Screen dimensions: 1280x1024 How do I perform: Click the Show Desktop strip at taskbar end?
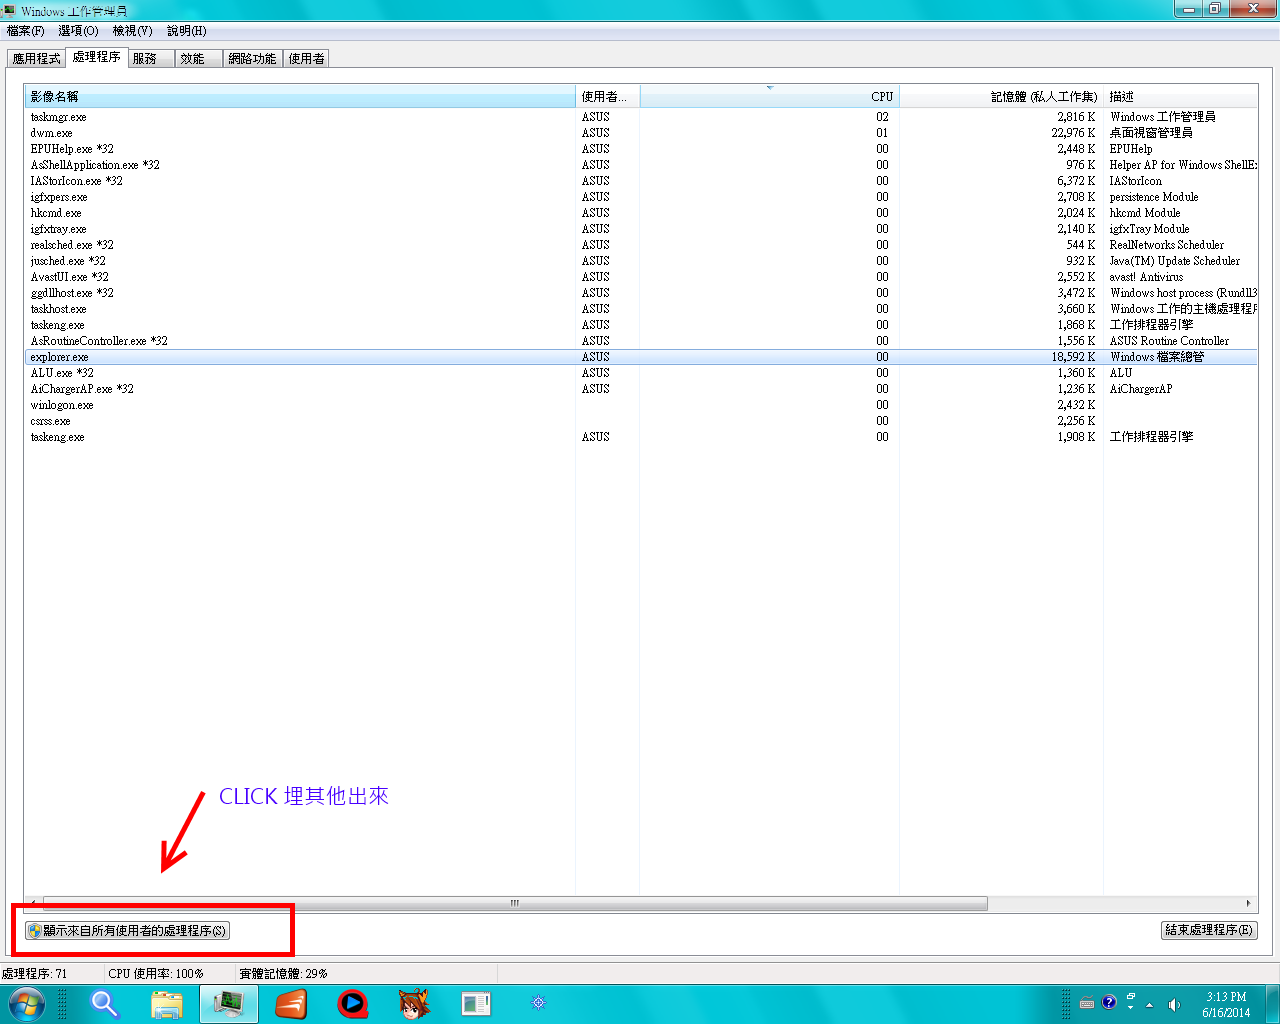click(1272, 1003)
